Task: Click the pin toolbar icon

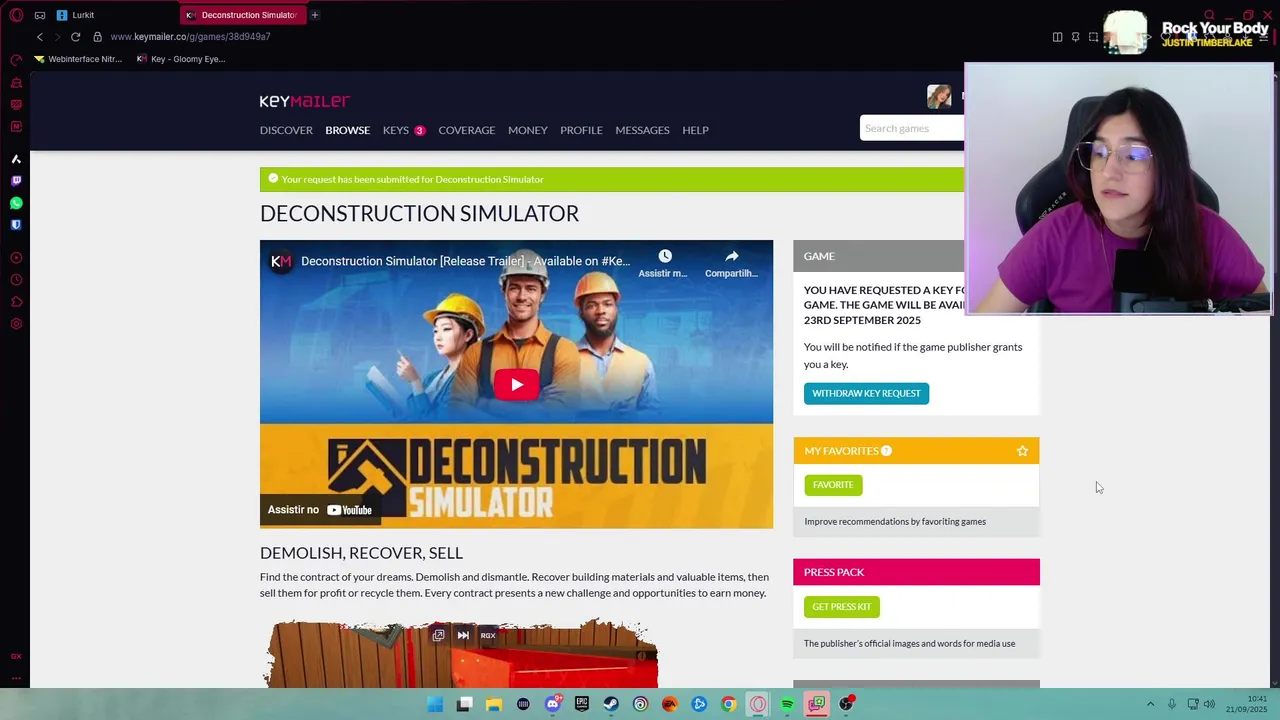Action: click(x=1075, y=37)
